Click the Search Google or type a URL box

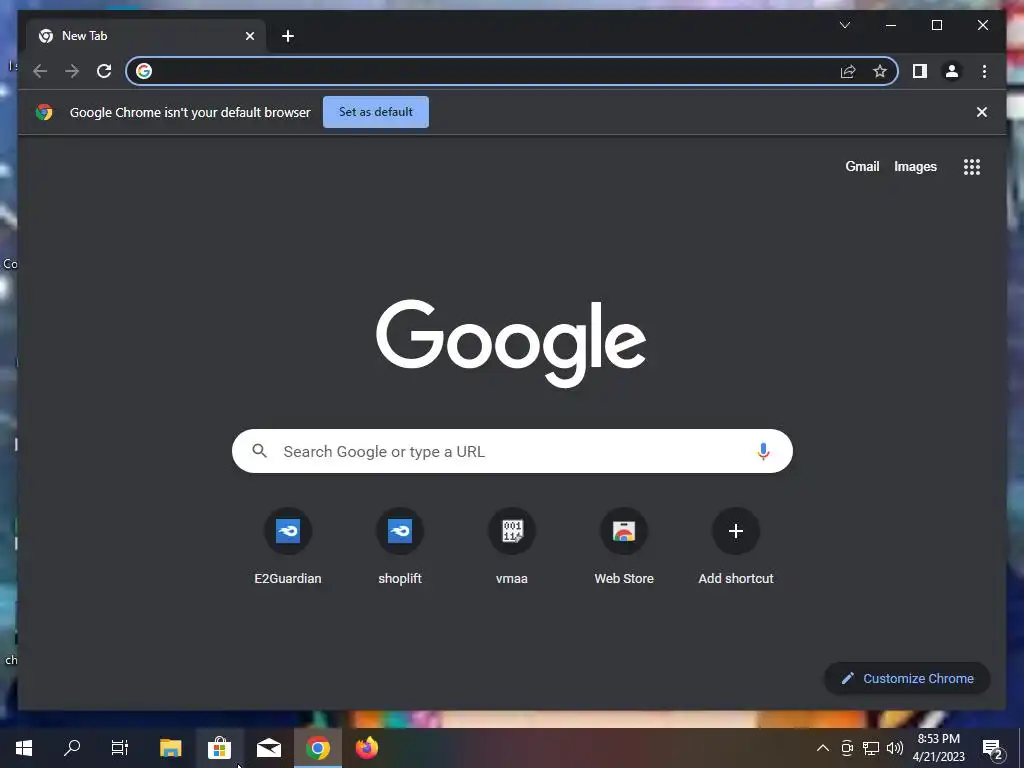coord(512,451)
